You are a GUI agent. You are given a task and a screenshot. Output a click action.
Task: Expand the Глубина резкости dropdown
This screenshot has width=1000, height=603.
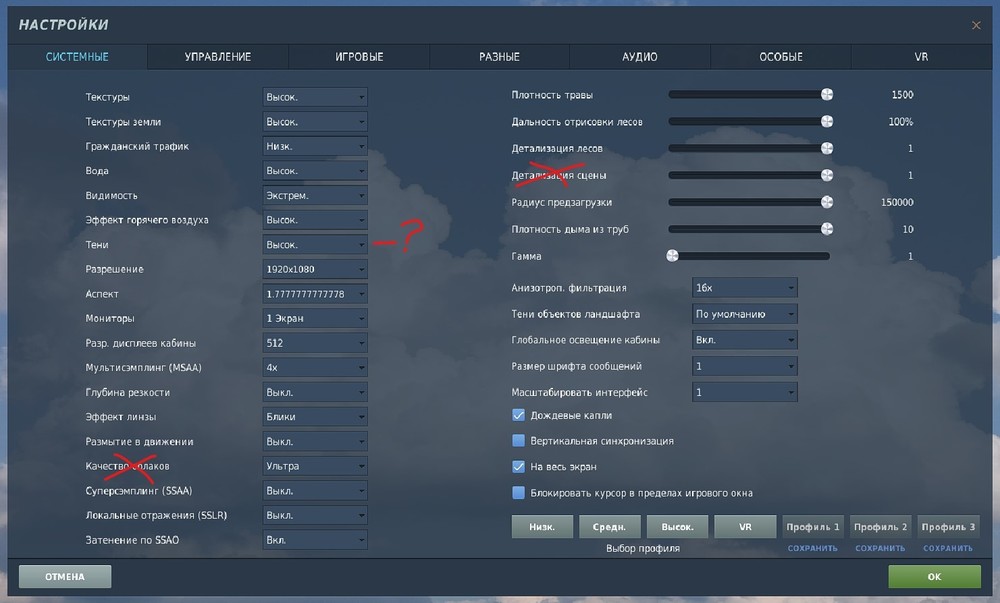314,392
